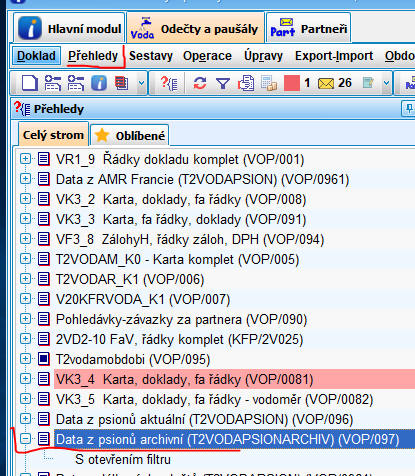Click S otevřením filtru child item
415x476 pixels.
123,459
